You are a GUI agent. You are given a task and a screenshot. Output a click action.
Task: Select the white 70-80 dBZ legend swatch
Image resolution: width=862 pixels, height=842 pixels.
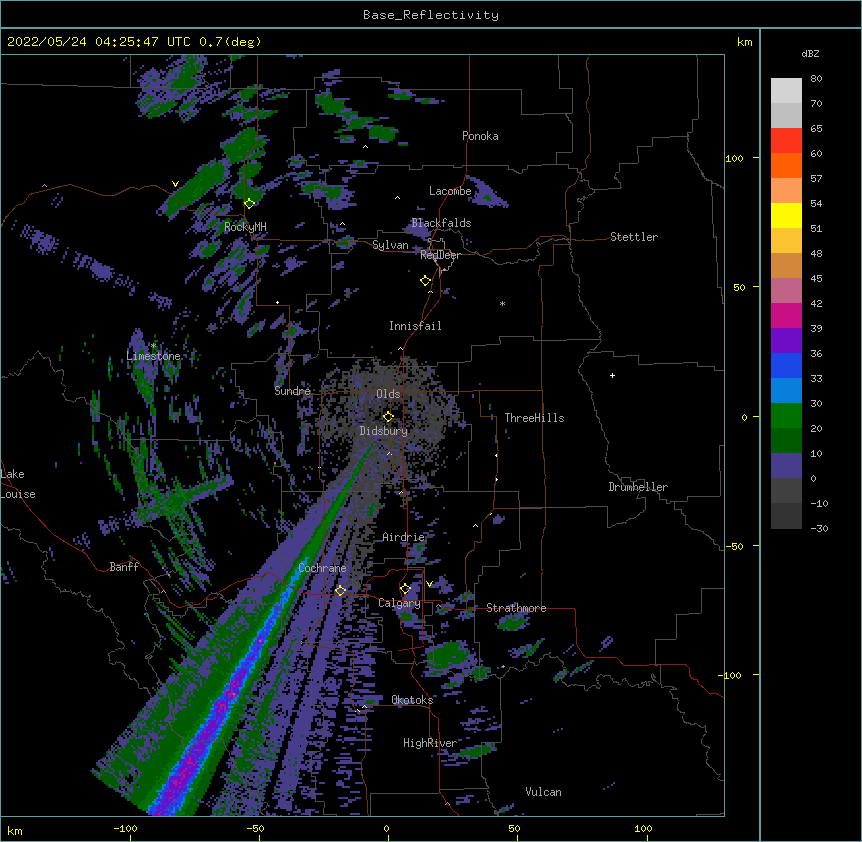[786, 91]
